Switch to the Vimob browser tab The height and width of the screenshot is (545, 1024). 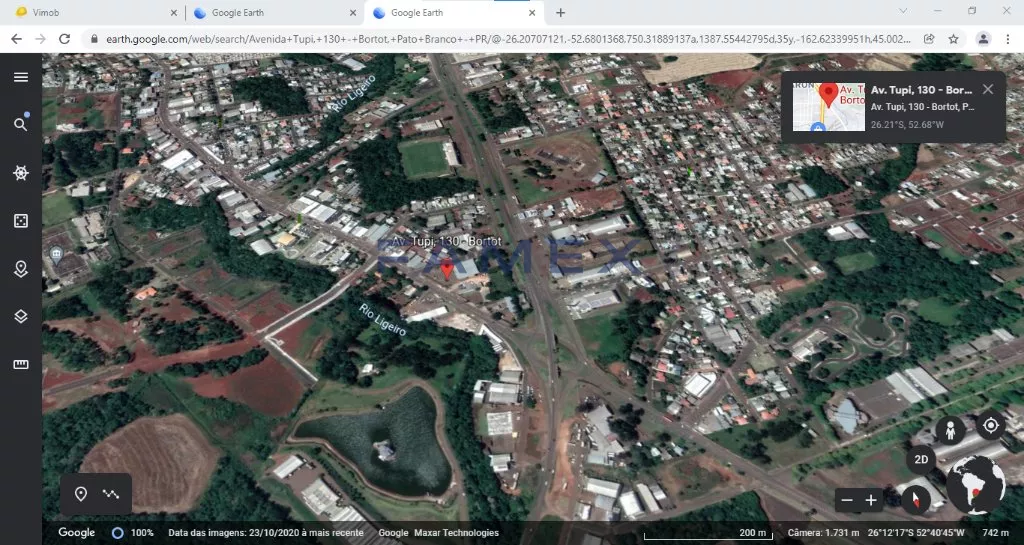coord(90,13)
